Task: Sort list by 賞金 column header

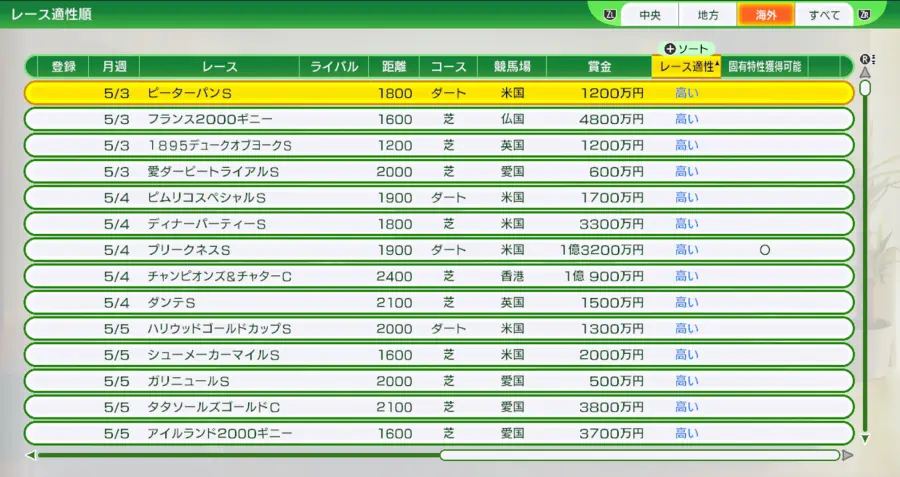Action: [600, 67]
